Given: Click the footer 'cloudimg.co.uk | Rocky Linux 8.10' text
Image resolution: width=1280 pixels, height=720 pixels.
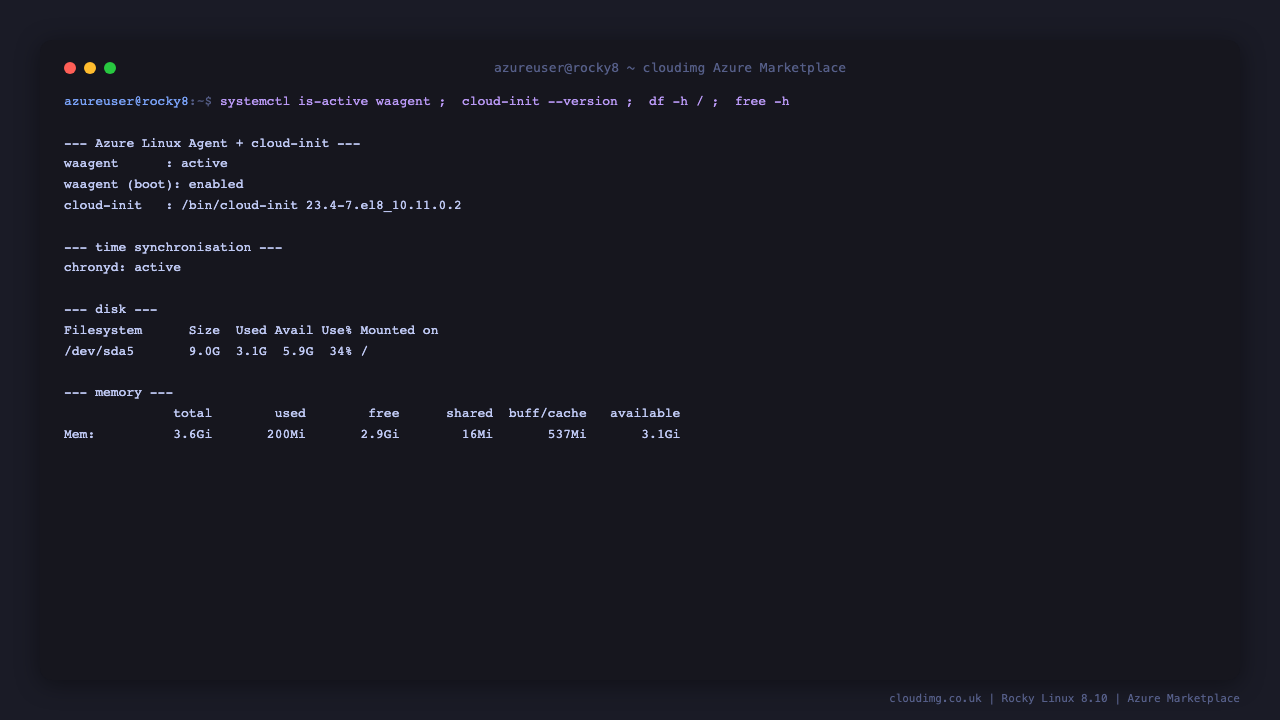Looking at the screenshot, I should coord(998,698).
